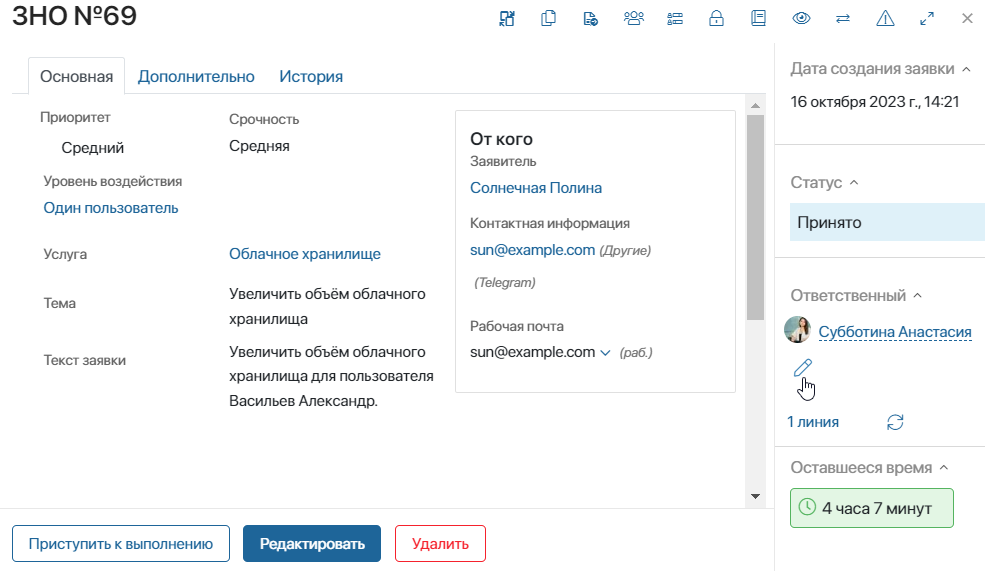Image resolution: width=989 pixels, height=572 pixels.
Task: Close the ЗНО №69 card
Action: (967, 18)
